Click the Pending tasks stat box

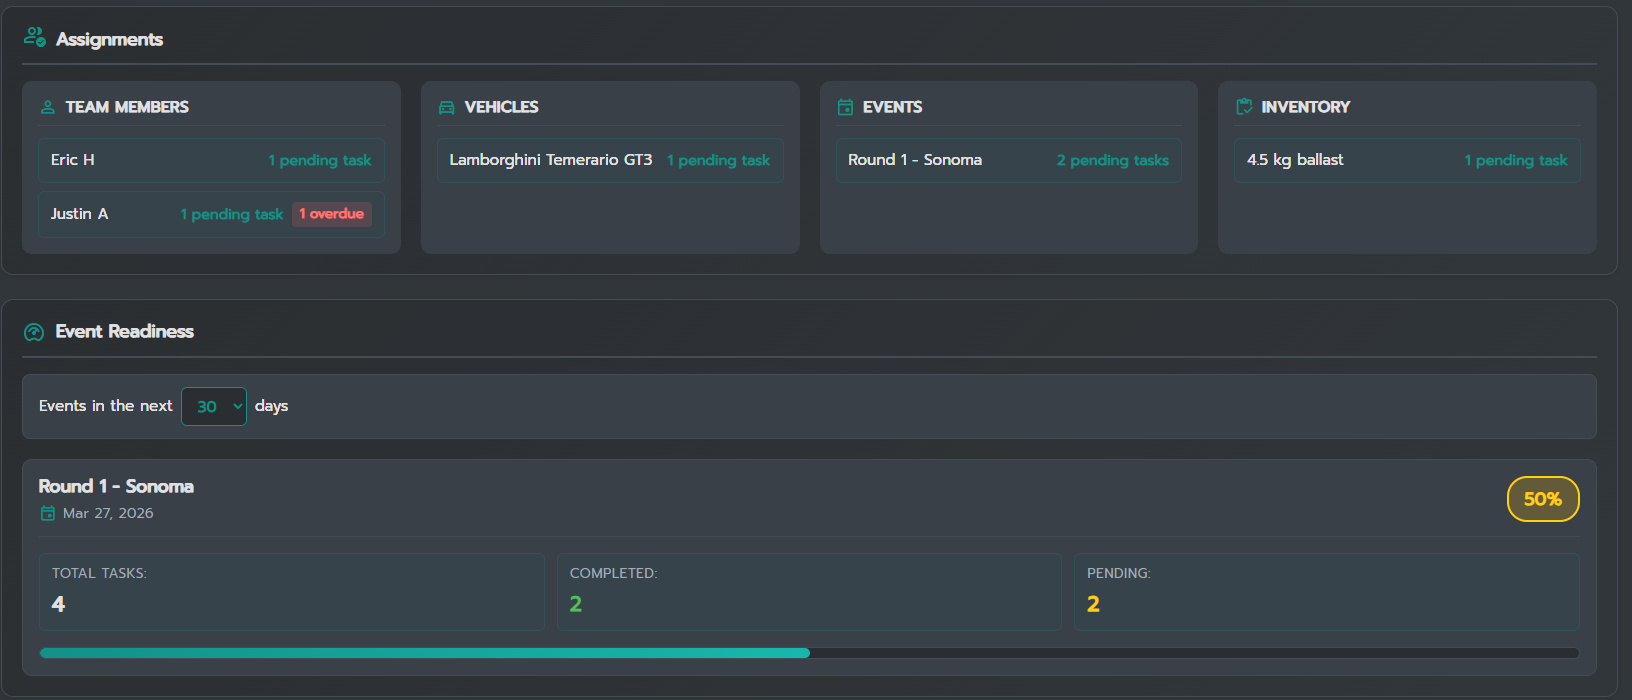coord(1326,591)
